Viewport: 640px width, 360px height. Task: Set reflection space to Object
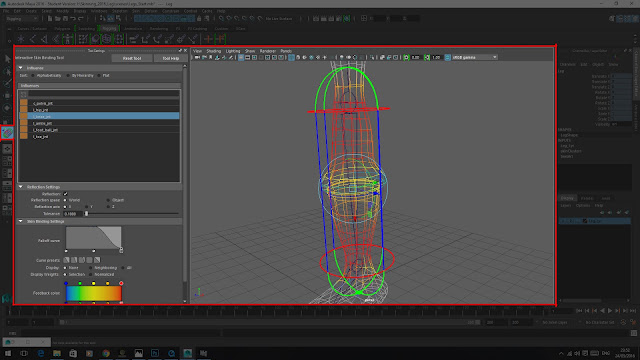point(108,200)
